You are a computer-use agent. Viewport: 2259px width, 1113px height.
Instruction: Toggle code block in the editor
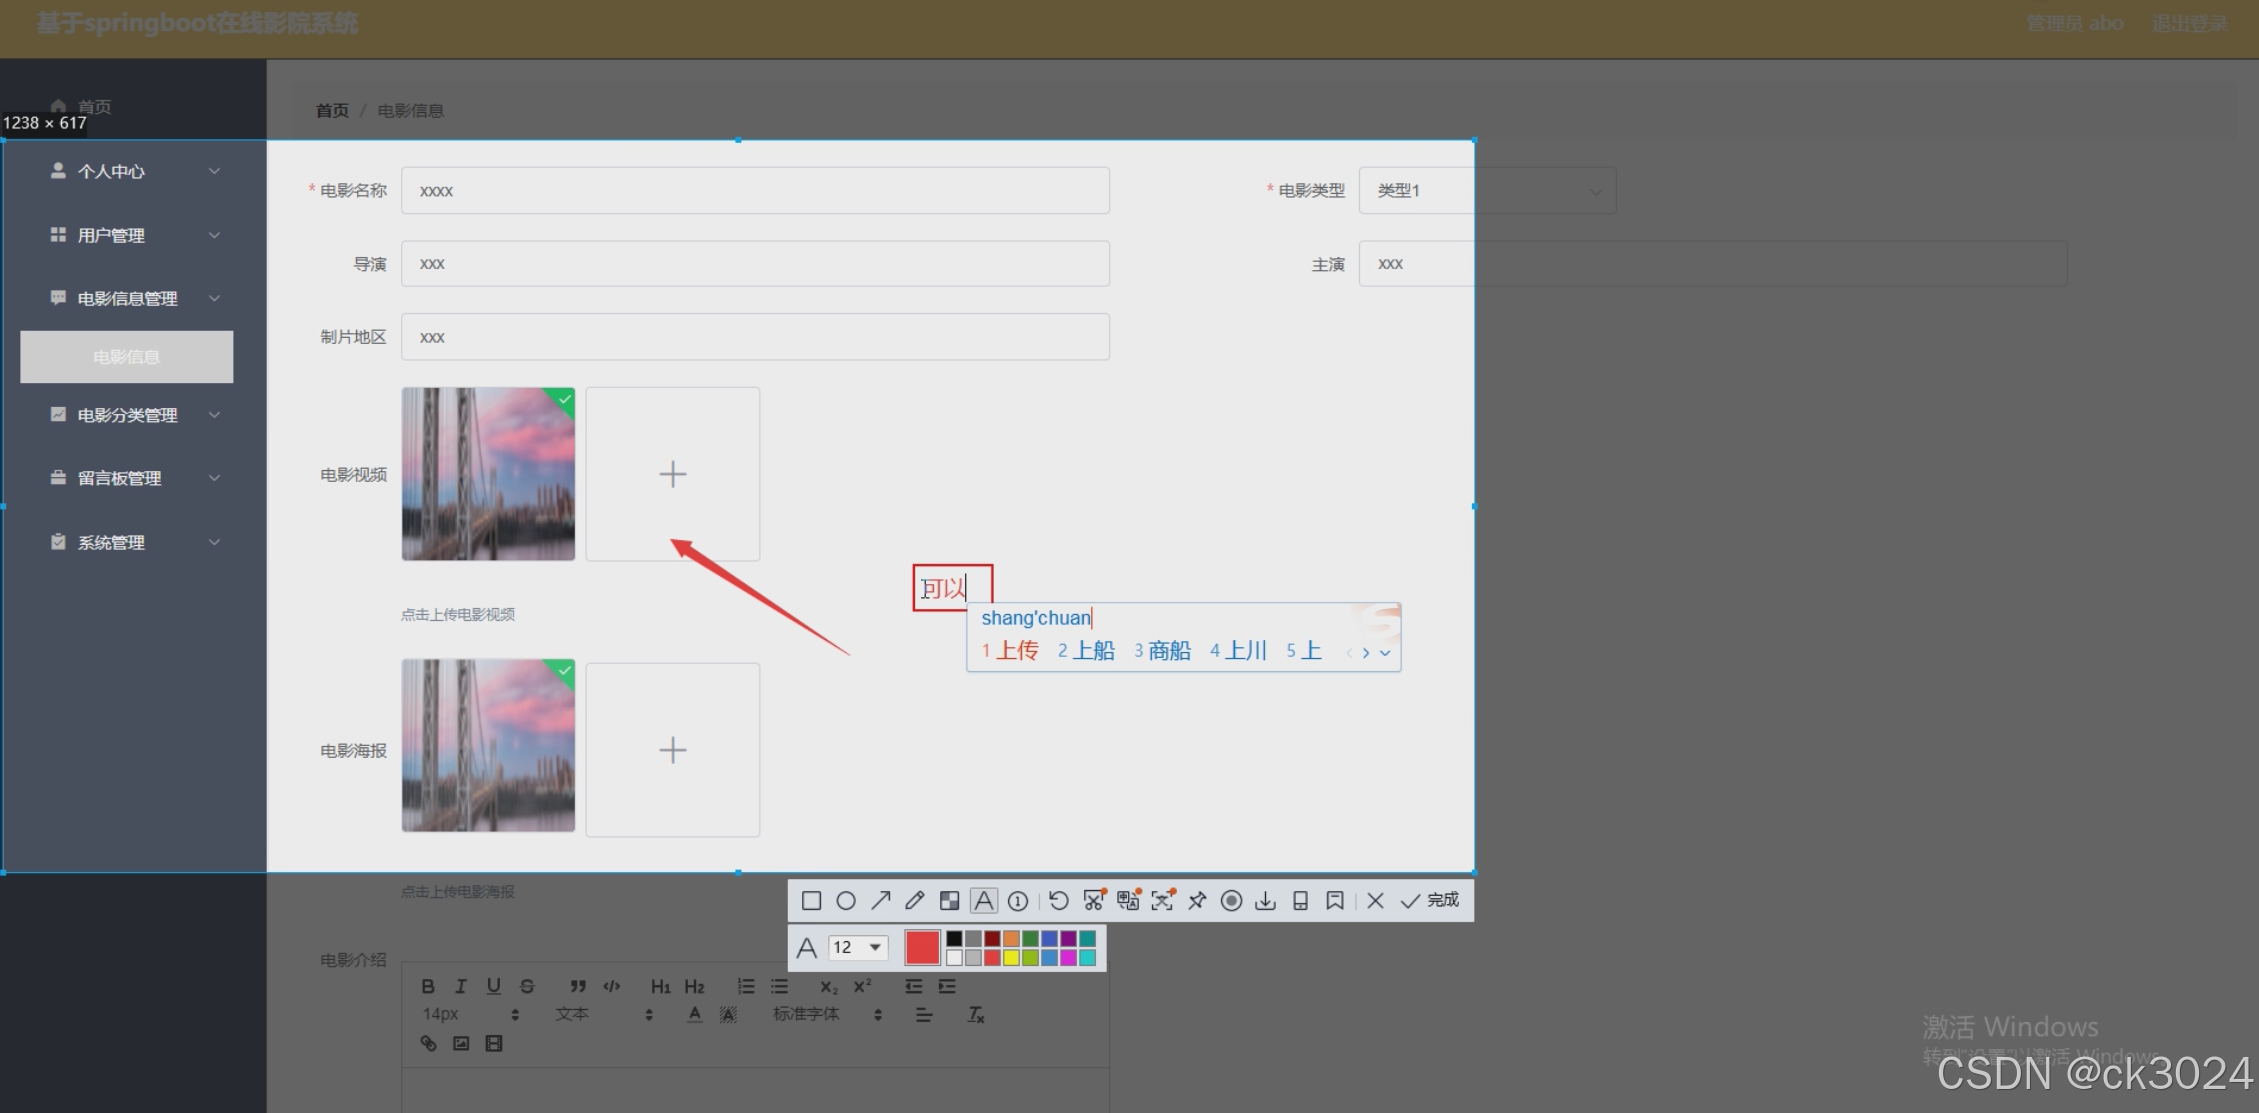612,986
